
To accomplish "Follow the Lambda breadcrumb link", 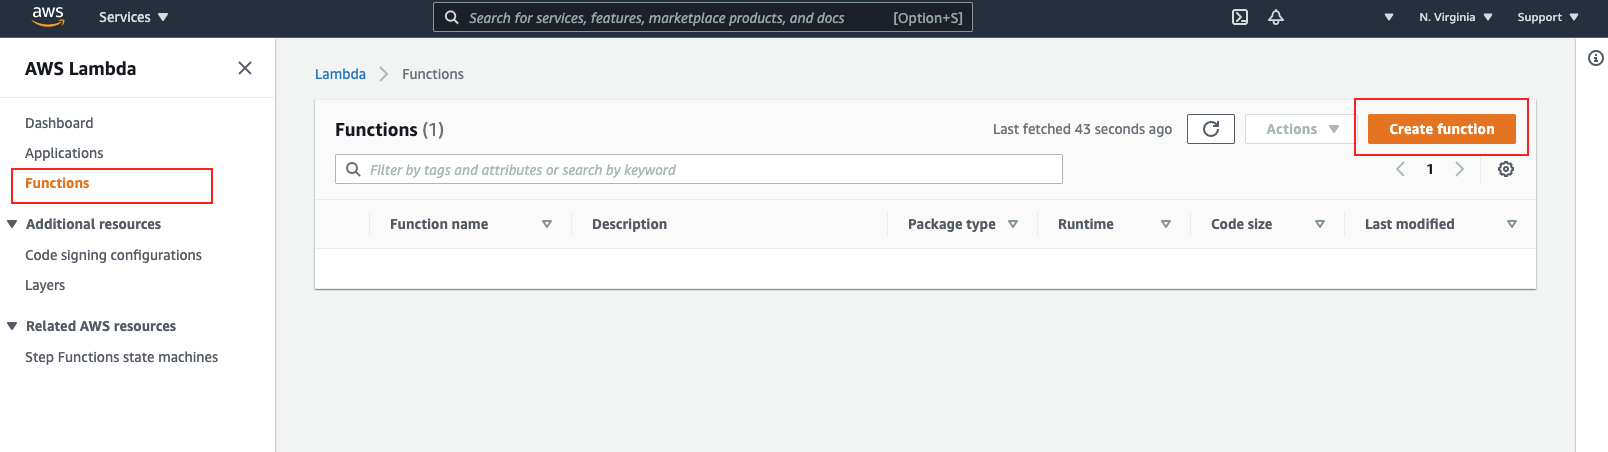I will click(x=340, y=74).
